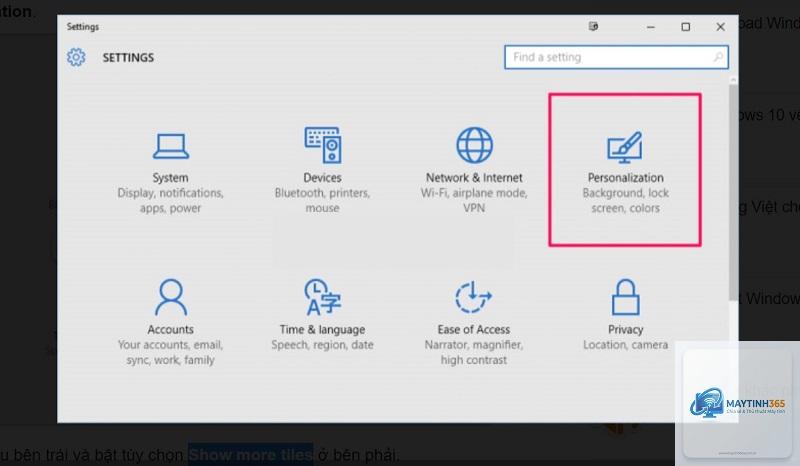Maximize the Settings window
Viewport: 800px width, 466px height.
pyautogui.click(x=686, y=27)
